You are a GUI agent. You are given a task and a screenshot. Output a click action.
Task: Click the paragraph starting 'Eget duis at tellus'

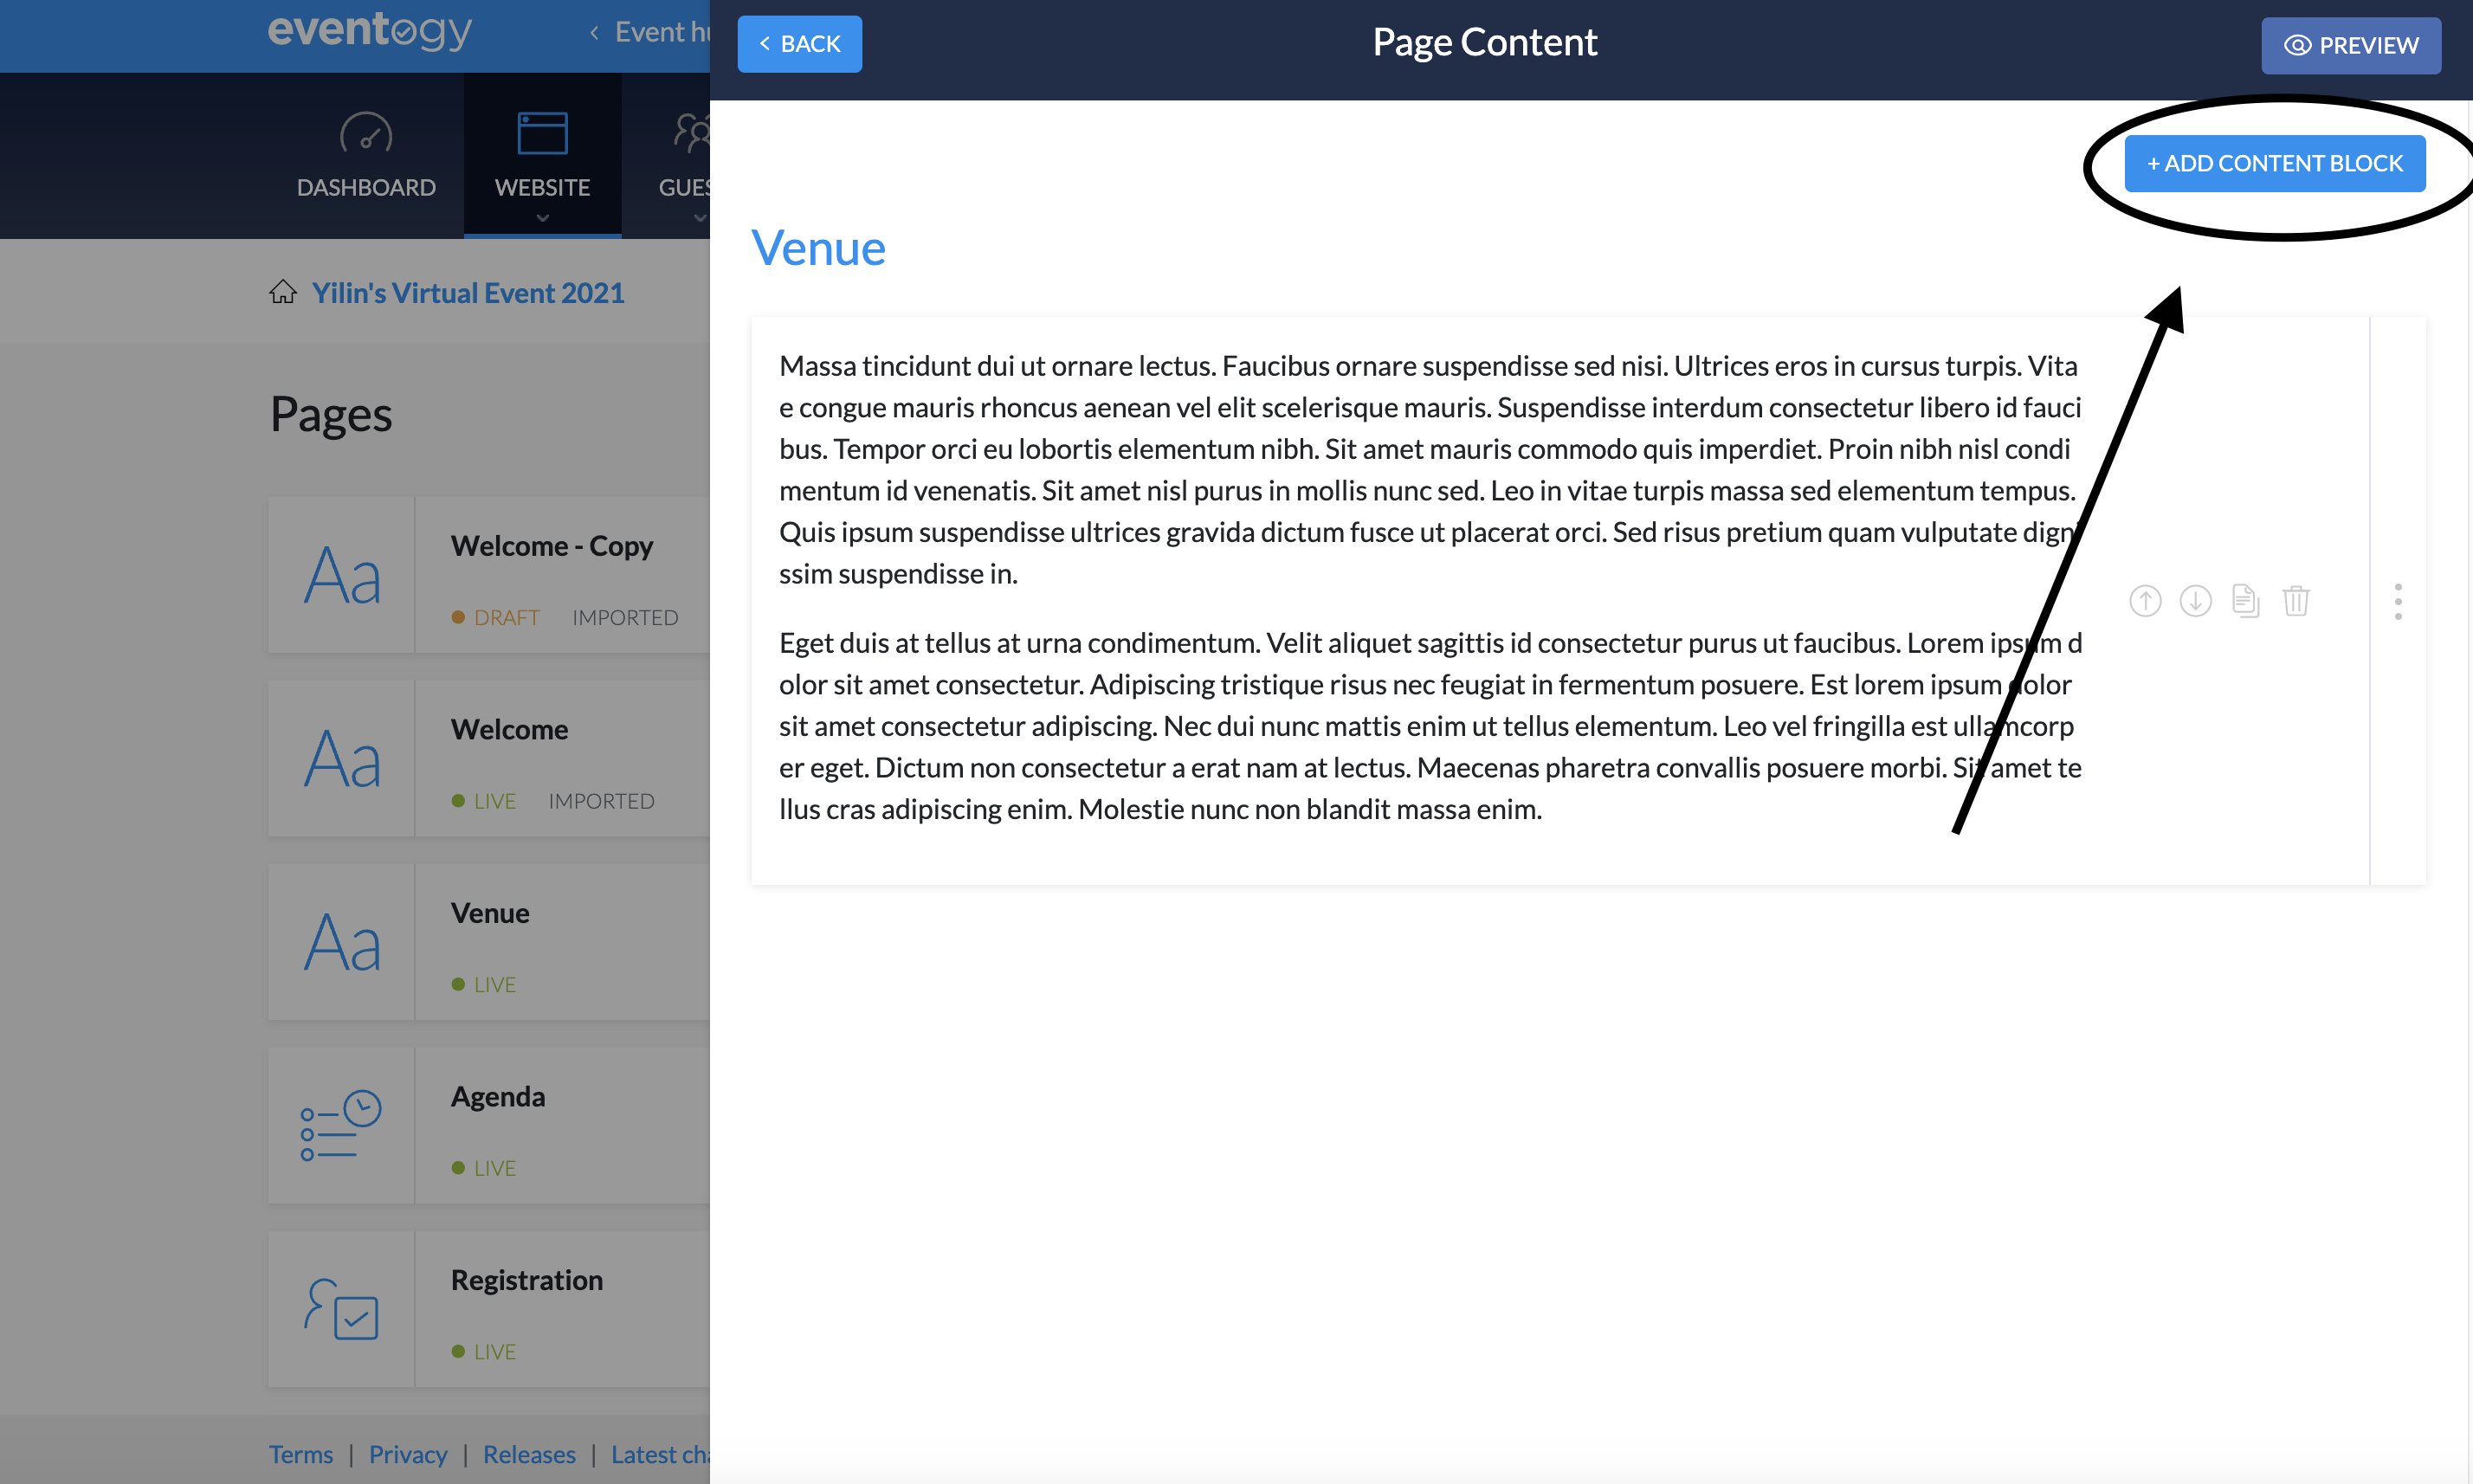coord(1431,725)
